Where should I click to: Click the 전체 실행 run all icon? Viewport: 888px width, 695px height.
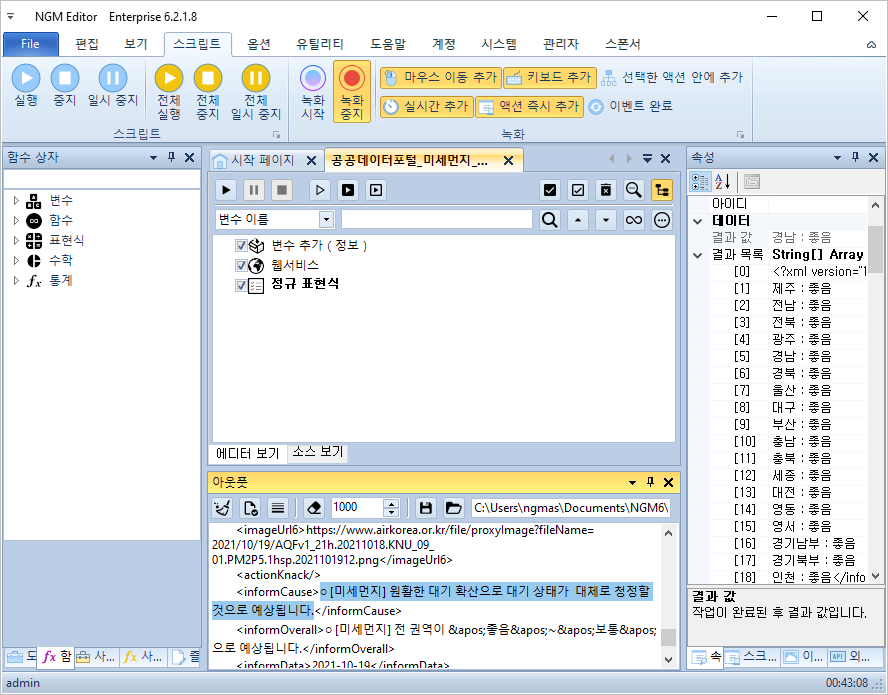(169, 78)
